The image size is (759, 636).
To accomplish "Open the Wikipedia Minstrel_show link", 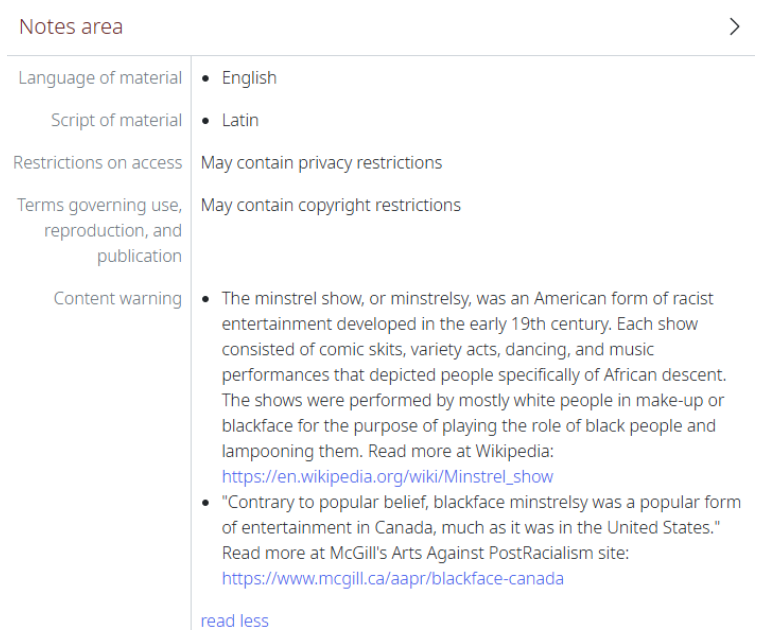I will (x=387, y=477).
